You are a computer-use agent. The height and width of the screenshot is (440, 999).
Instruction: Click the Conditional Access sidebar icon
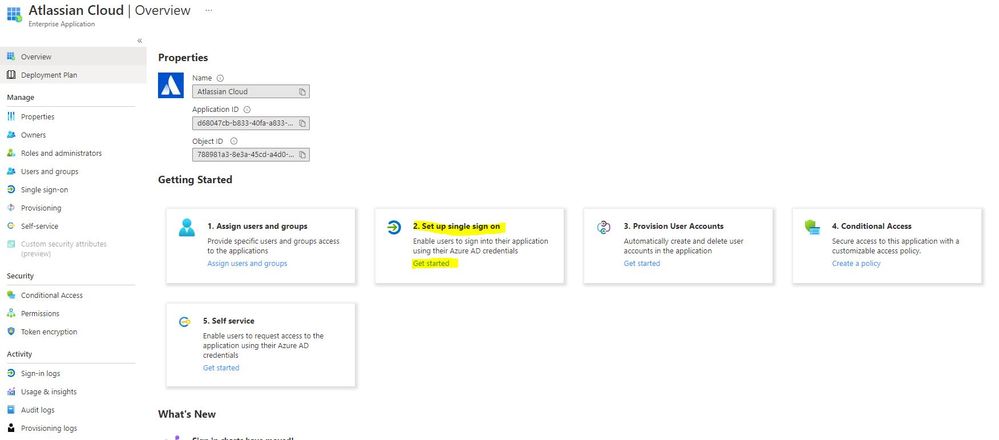10,295
